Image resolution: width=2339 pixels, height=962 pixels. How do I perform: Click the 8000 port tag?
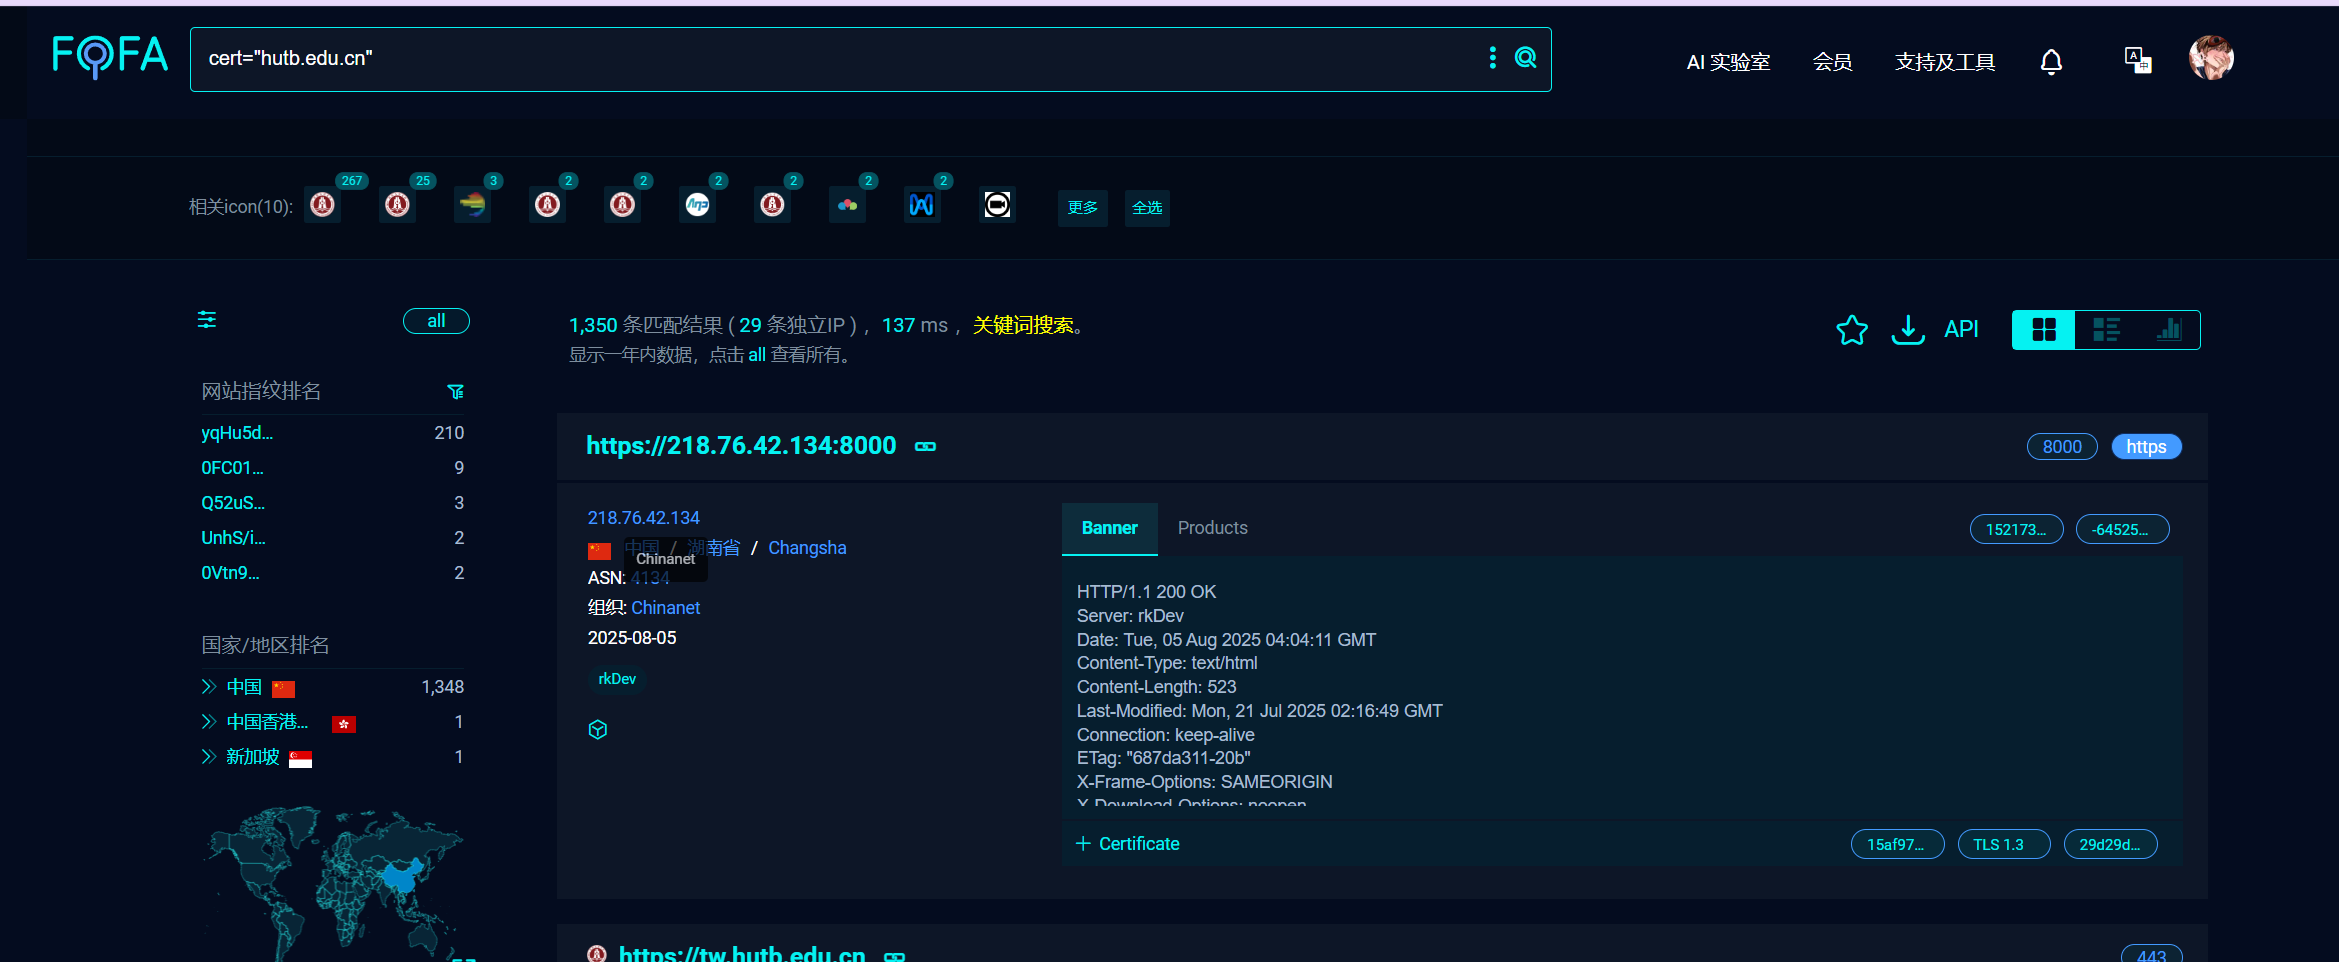point(2062,447)
